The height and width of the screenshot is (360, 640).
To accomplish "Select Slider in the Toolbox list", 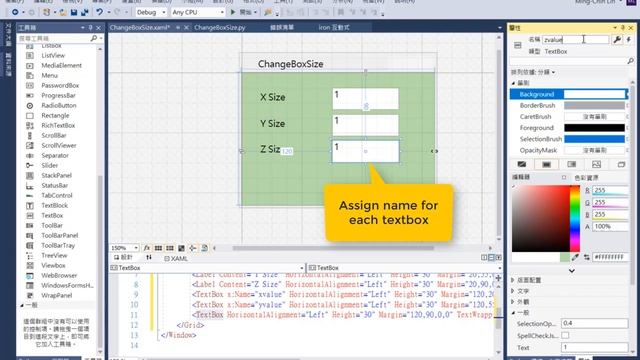I will click(49, 165).
